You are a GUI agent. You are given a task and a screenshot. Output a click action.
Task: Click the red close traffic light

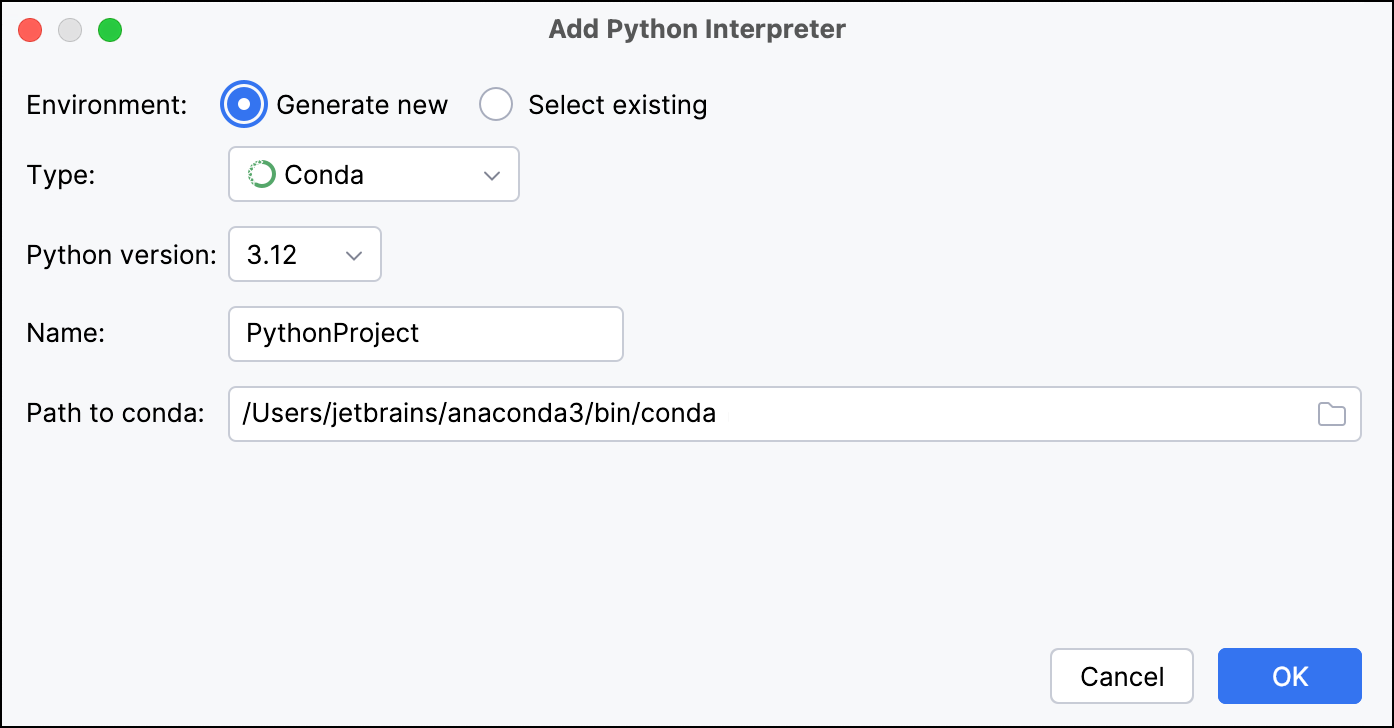tap(29, 30)
